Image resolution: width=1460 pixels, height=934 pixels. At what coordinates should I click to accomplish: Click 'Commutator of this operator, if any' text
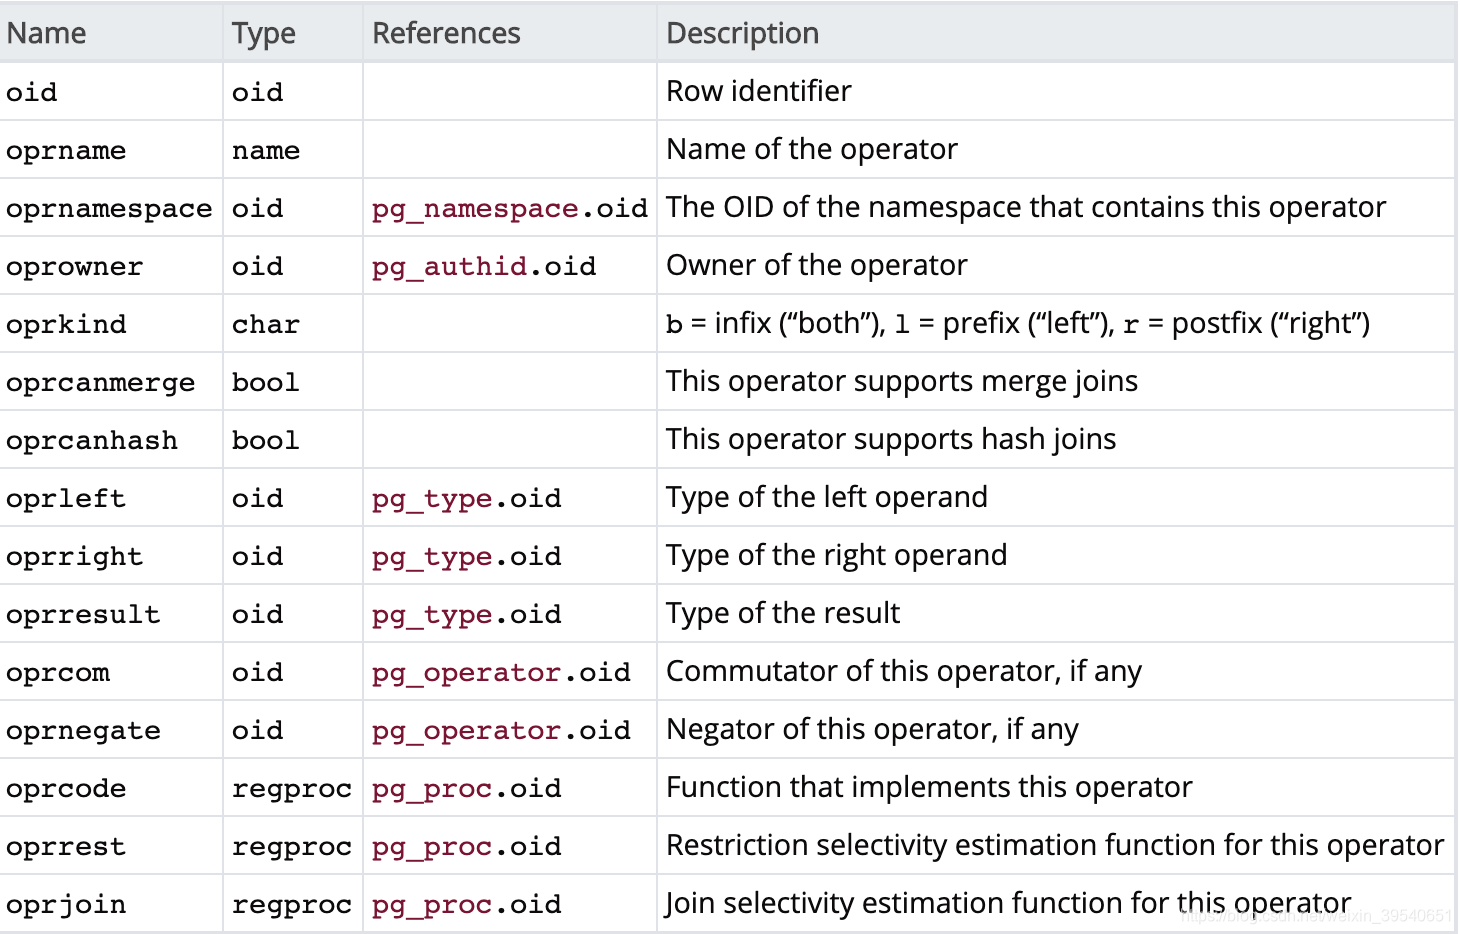(904, 671)
